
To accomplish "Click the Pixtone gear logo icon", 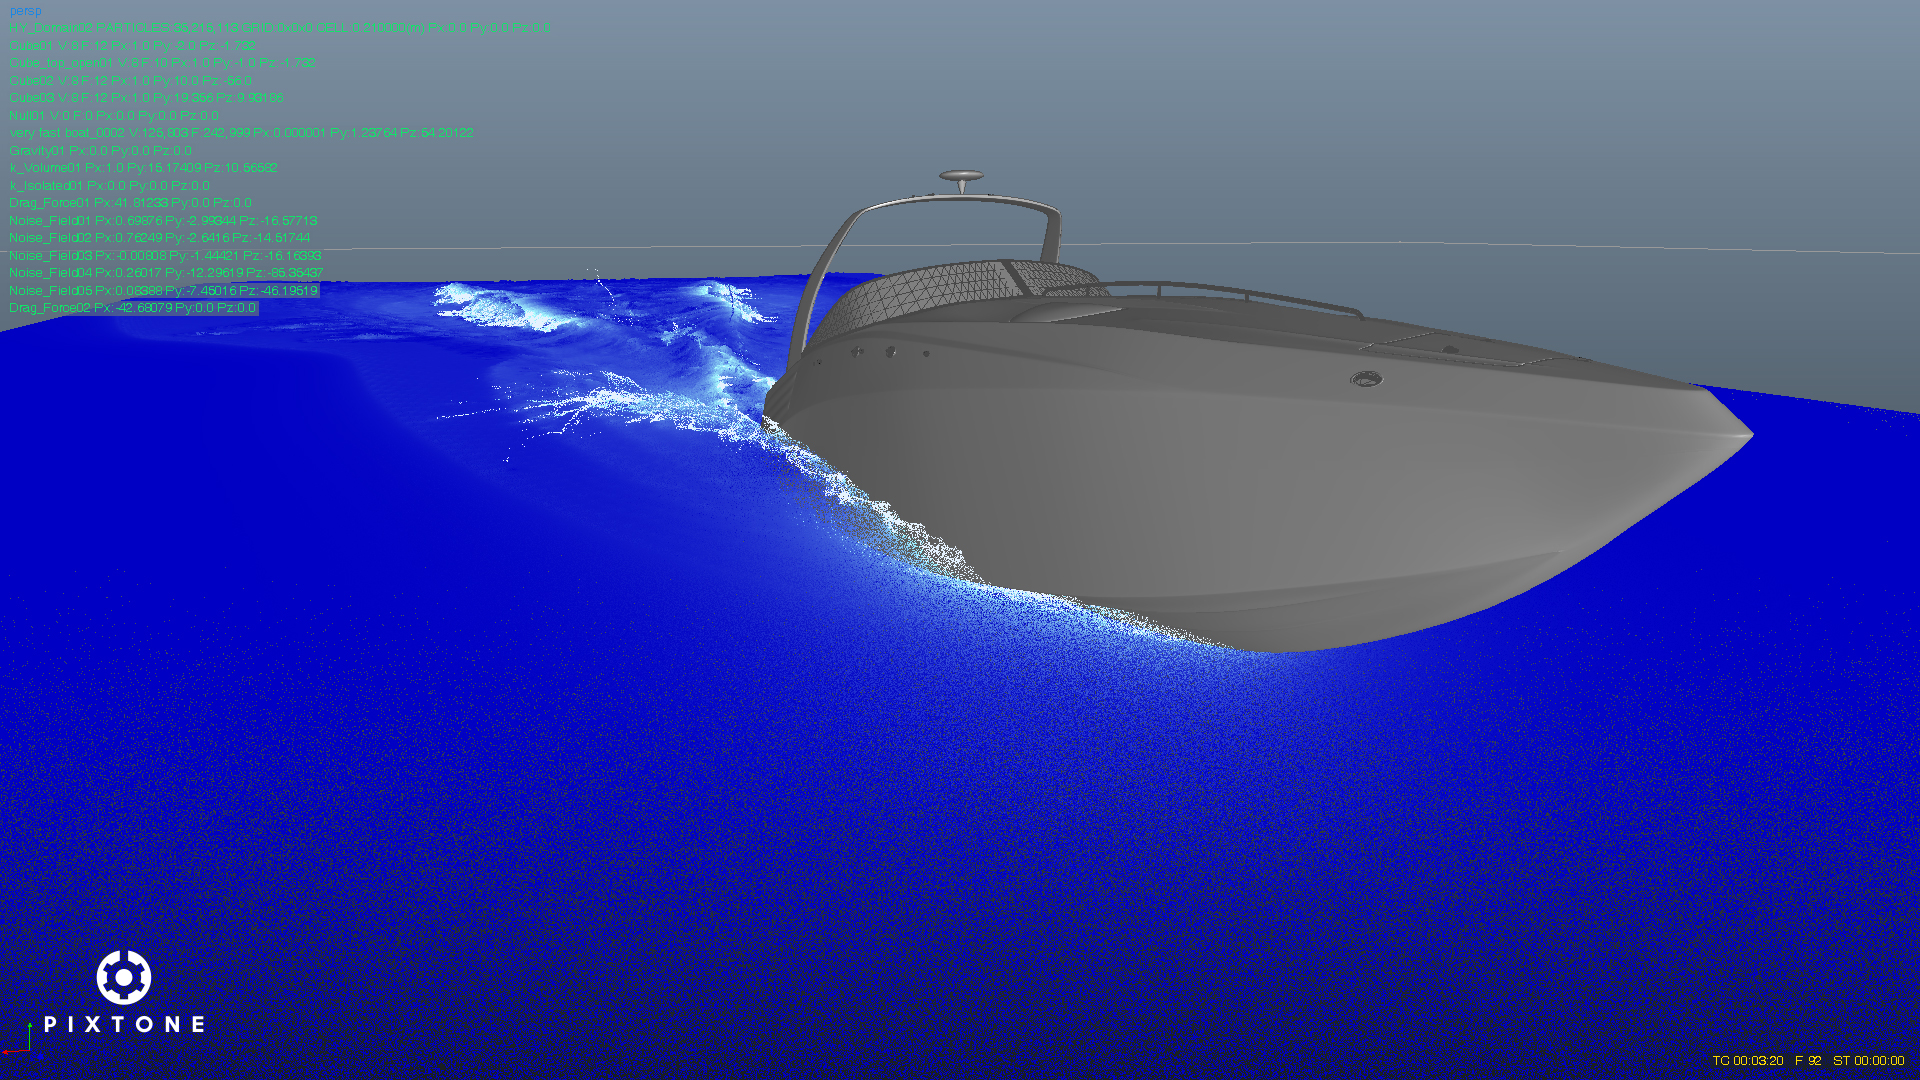I will (124, 977).
